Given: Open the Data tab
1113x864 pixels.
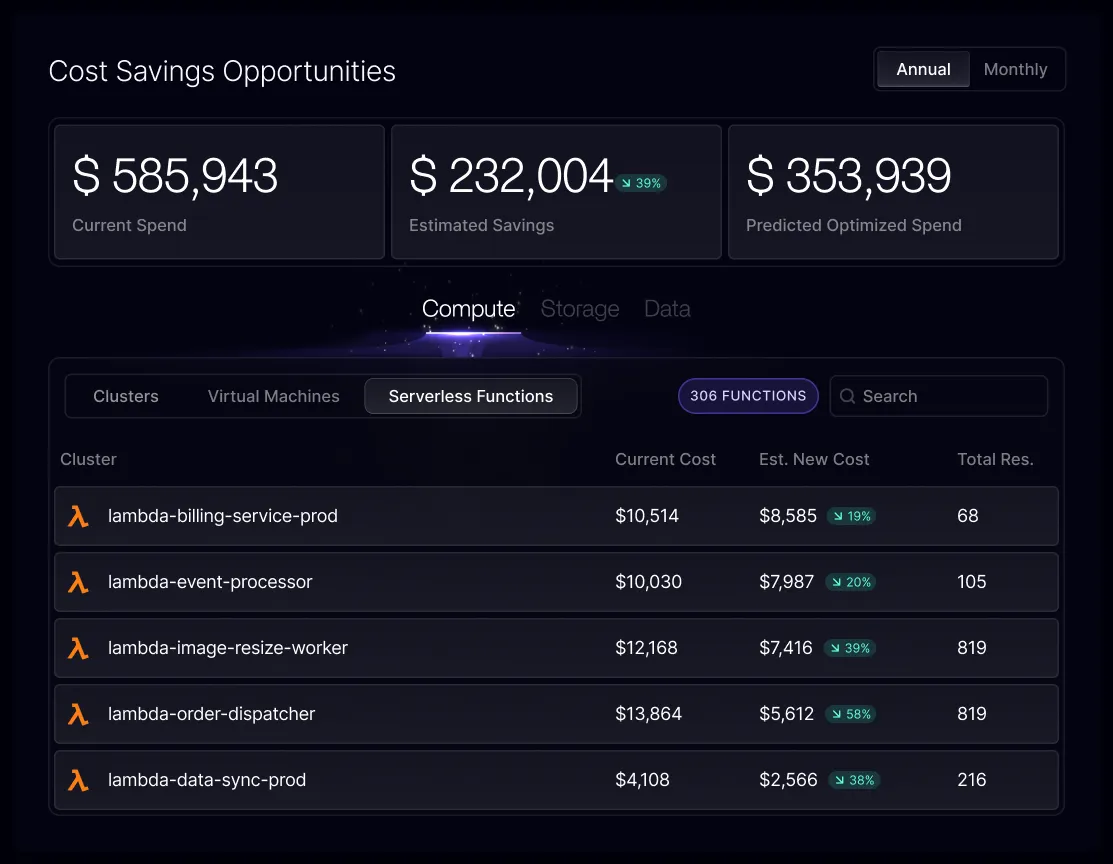Looking at the screenshot, I should click(667, 309).
